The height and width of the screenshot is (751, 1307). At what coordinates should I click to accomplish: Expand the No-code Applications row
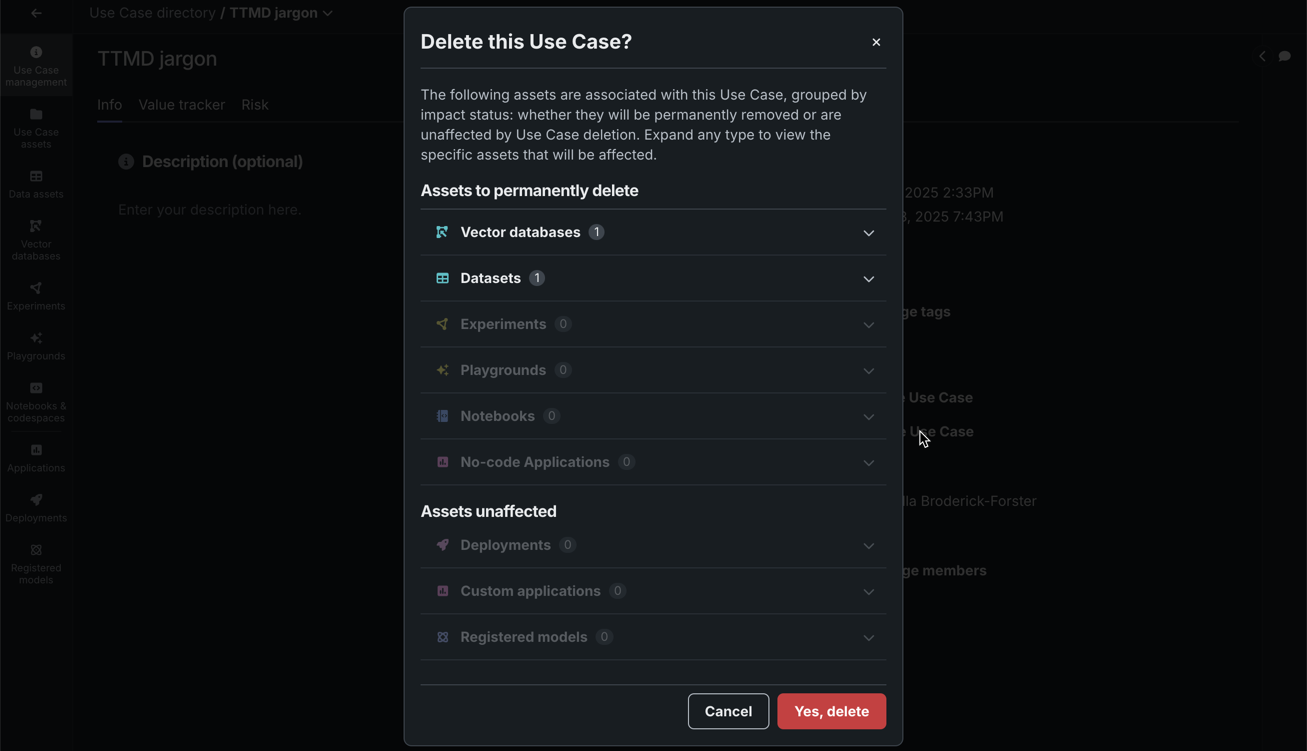click(x=868, y=463)
